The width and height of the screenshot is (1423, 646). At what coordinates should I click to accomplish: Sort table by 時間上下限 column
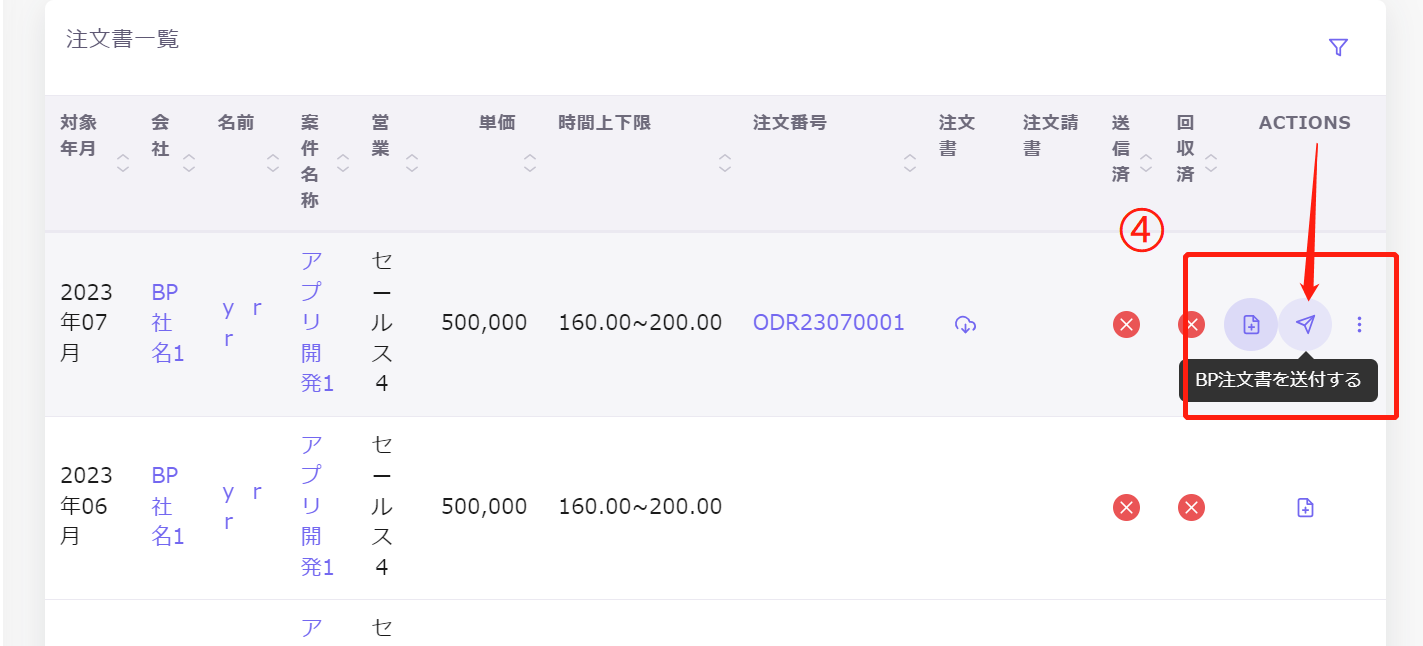click(725, 162)
